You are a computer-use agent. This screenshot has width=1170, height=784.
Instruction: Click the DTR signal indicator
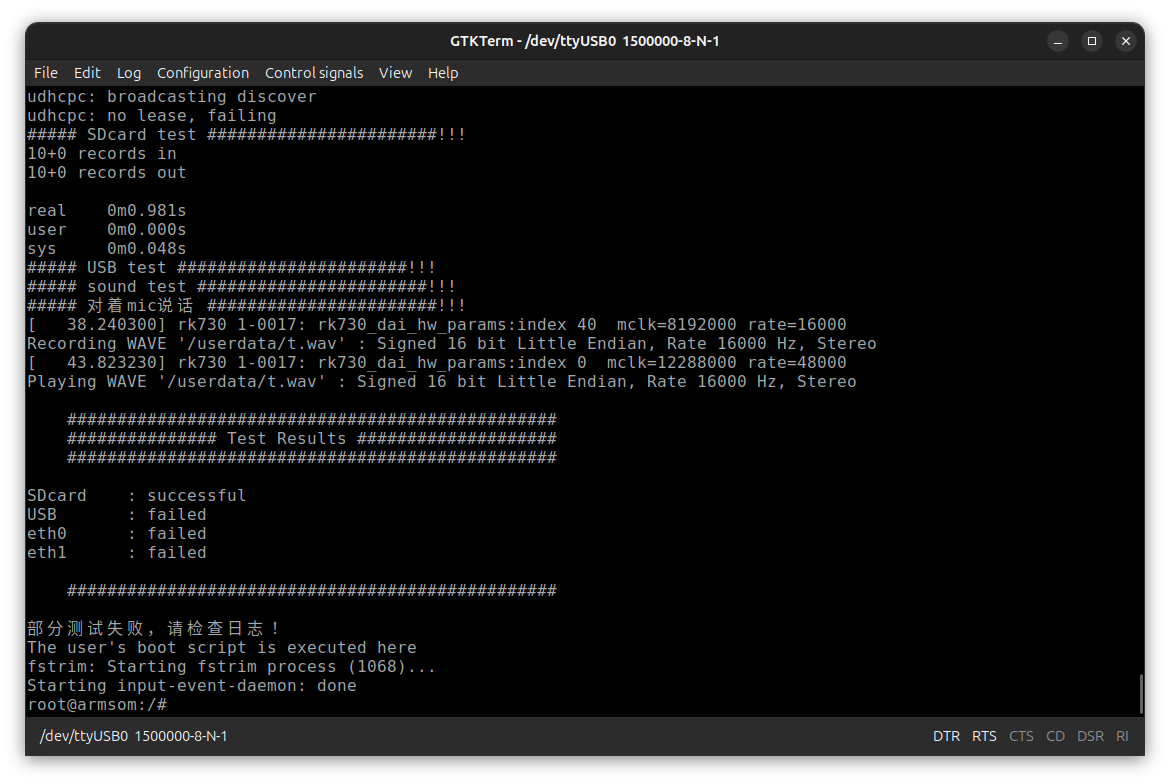click(946, 736)
